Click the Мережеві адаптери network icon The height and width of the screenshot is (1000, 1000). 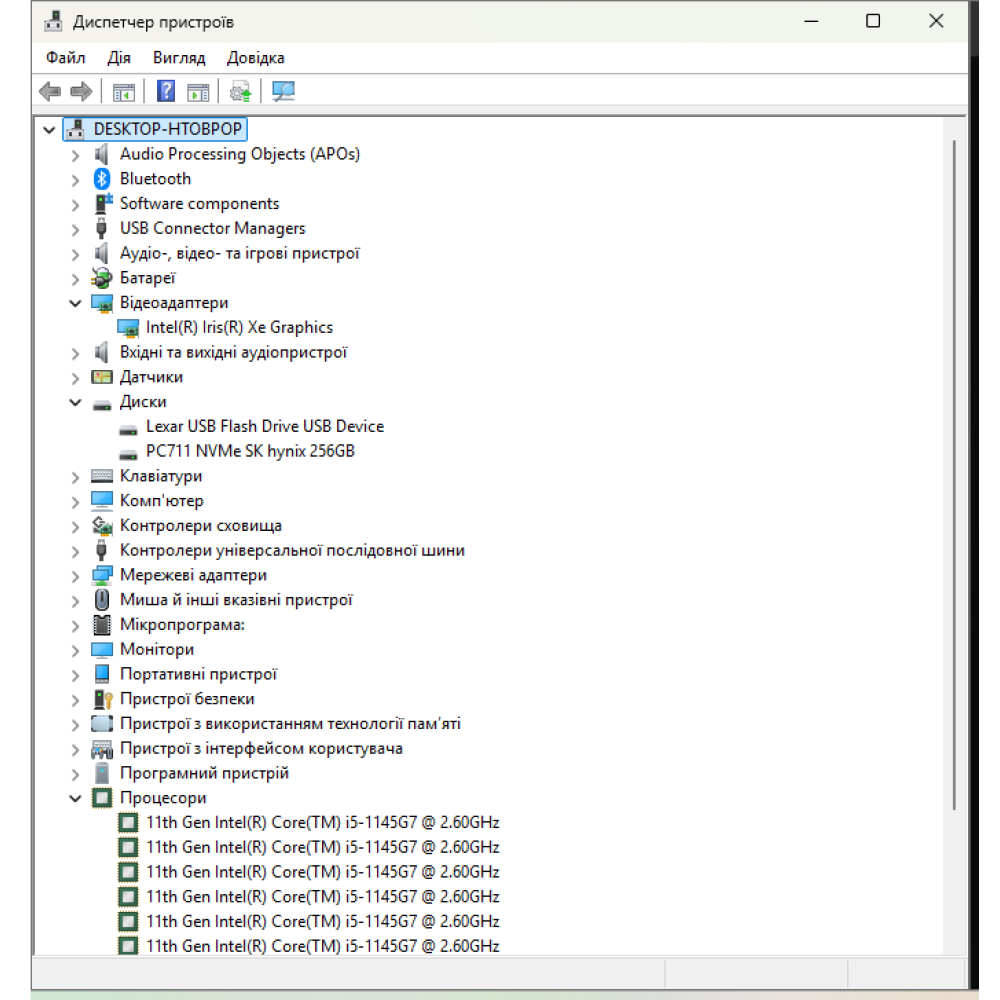(x=102, y=575)
